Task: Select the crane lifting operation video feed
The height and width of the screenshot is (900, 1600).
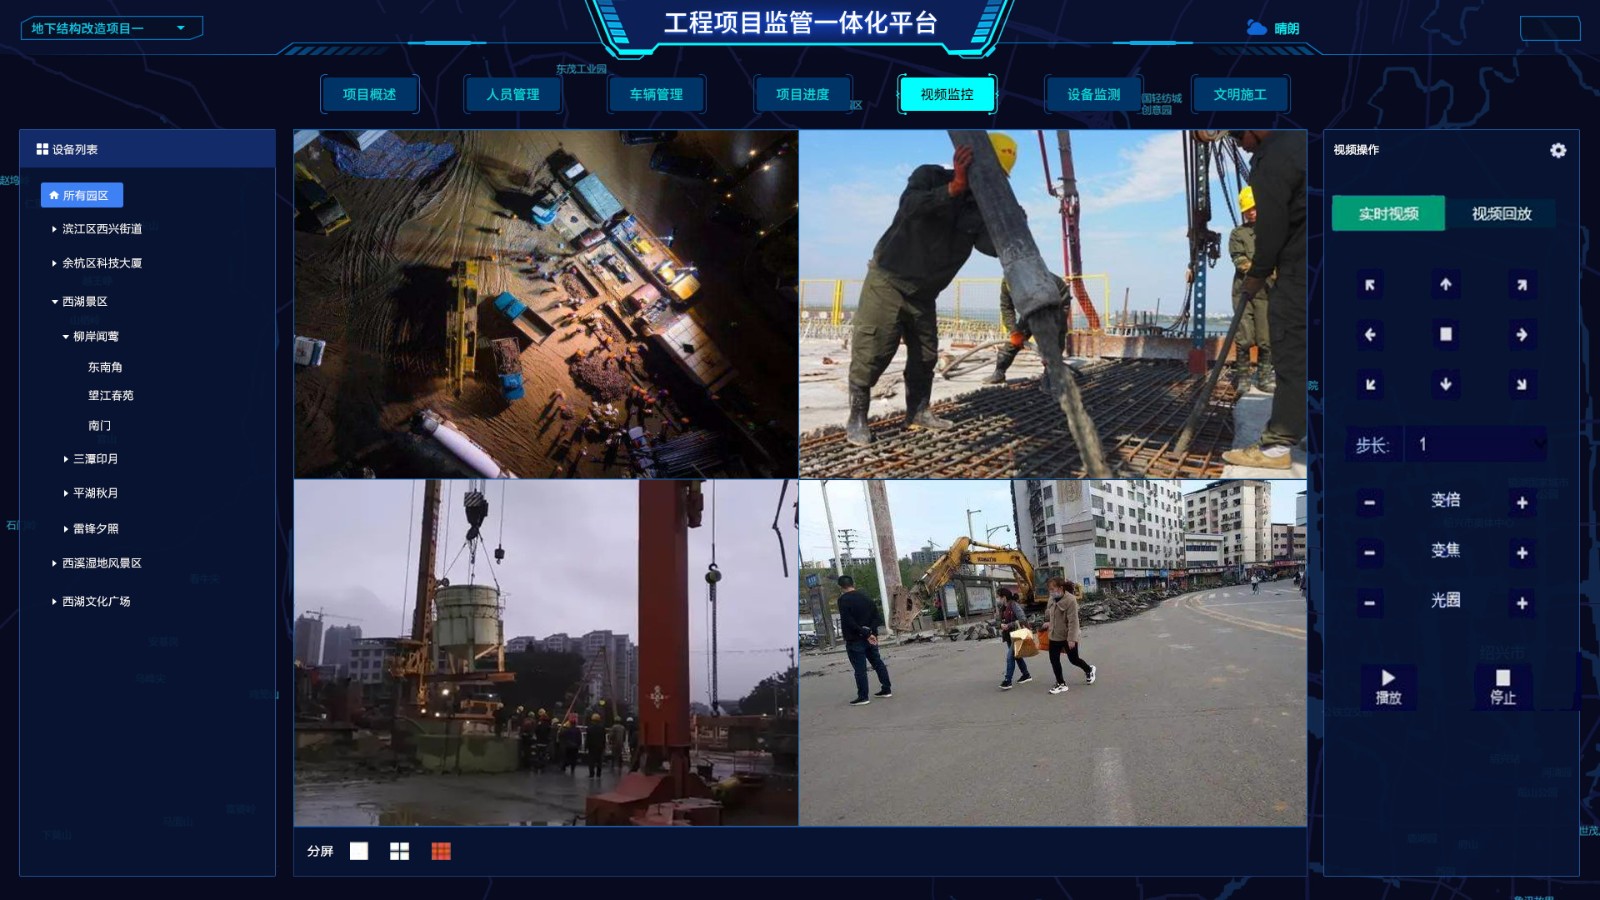Action: [x=546, y=653]
